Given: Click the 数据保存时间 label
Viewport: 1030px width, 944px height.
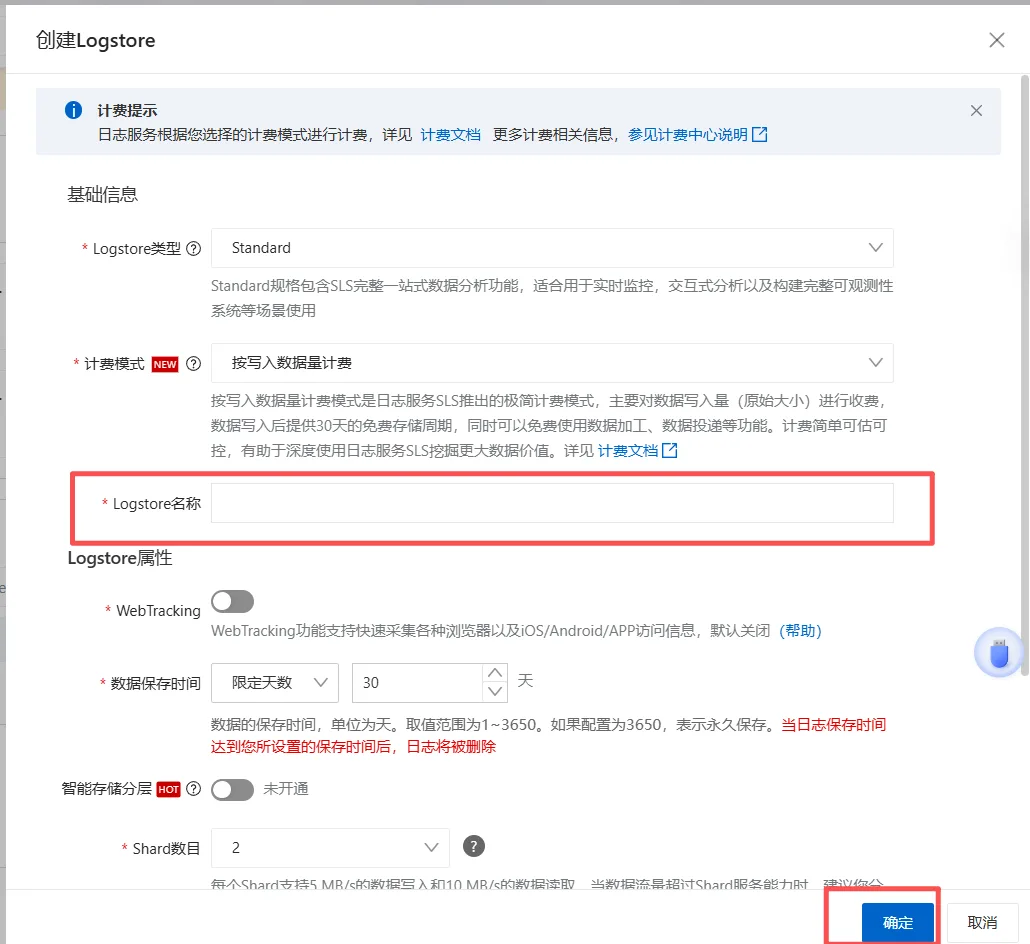Looking at the screenshot, I should (x=155, y=683).
